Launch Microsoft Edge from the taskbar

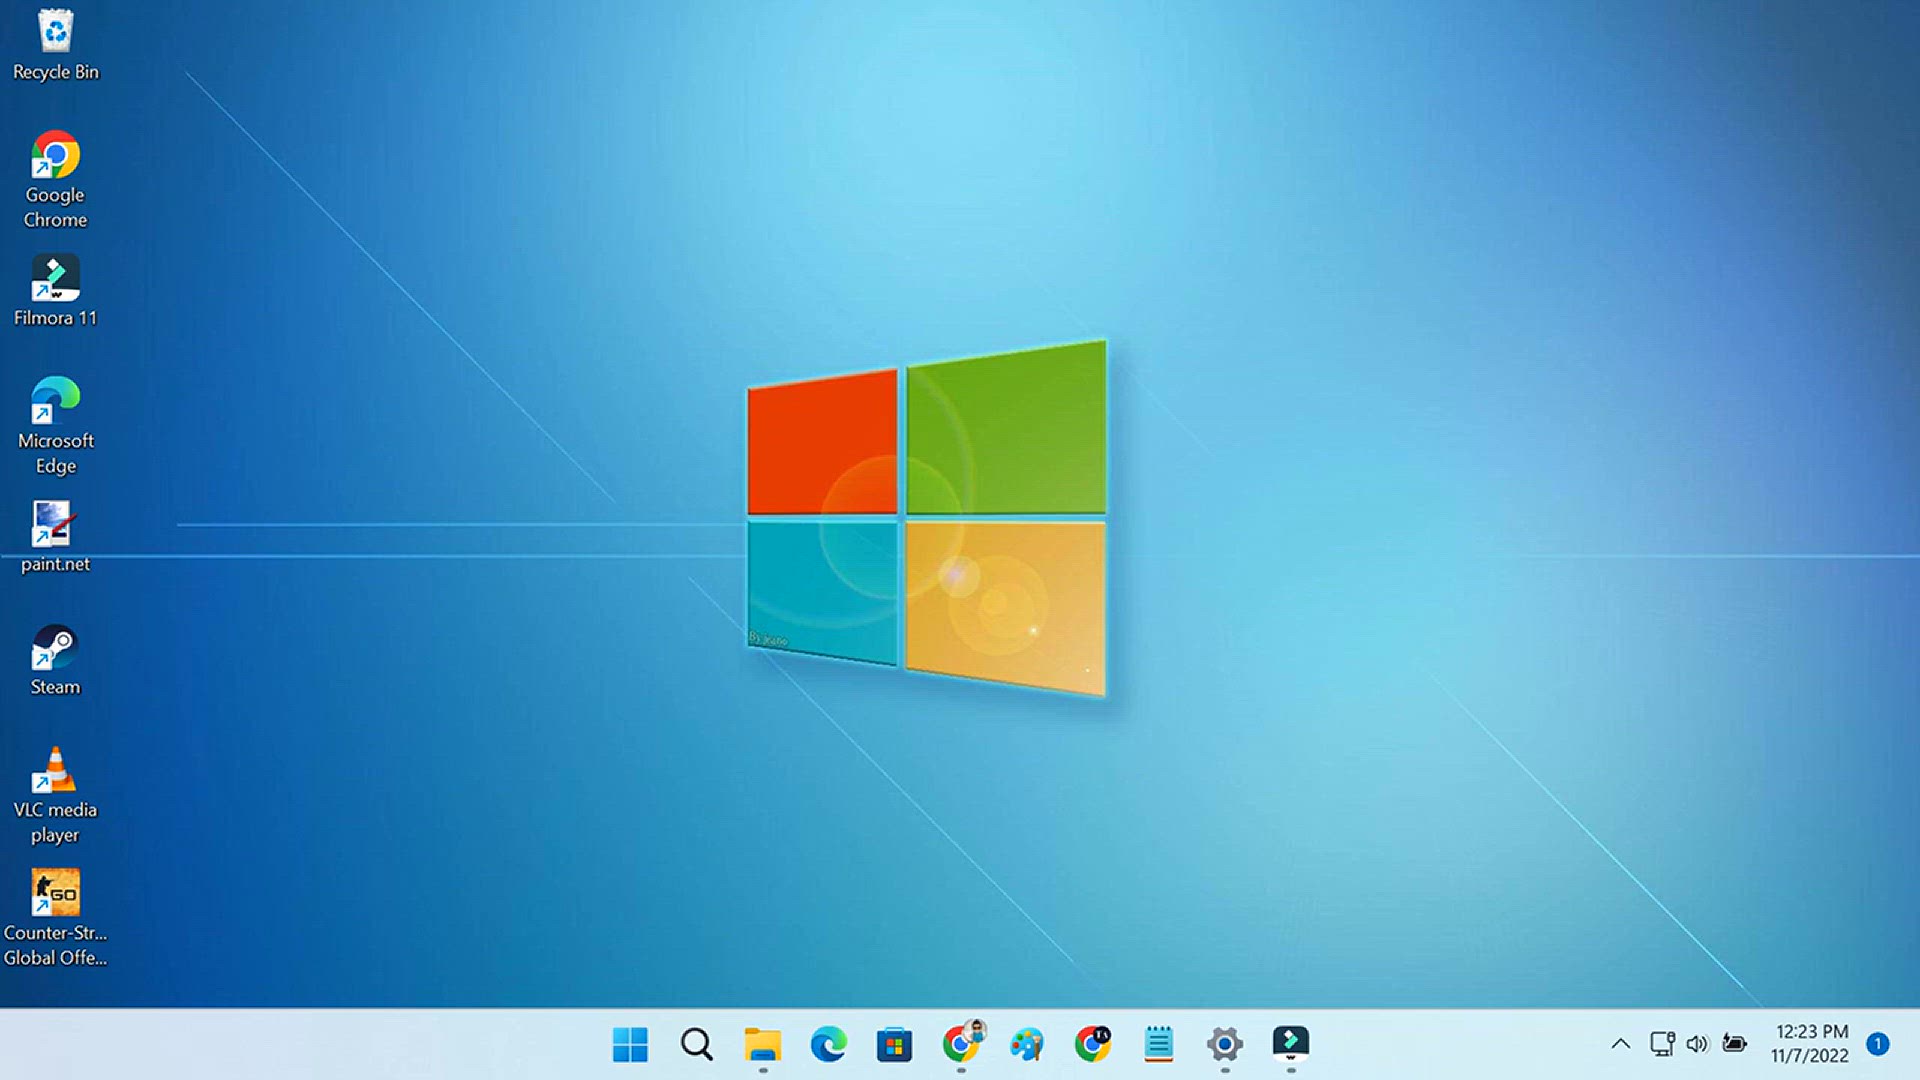pos(828,1045)
